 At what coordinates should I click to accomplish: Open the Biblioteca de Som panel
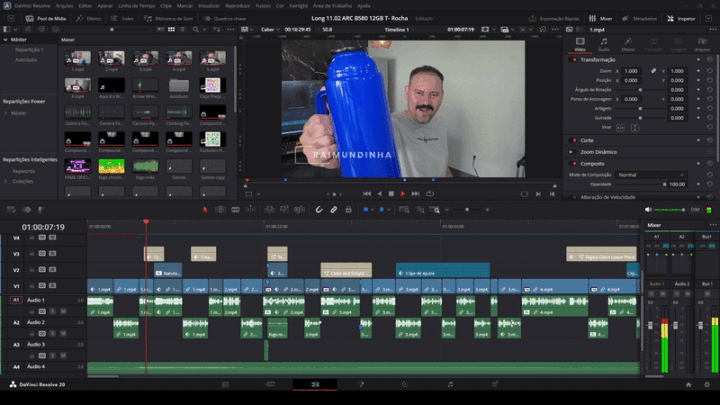tap(170, 18)
